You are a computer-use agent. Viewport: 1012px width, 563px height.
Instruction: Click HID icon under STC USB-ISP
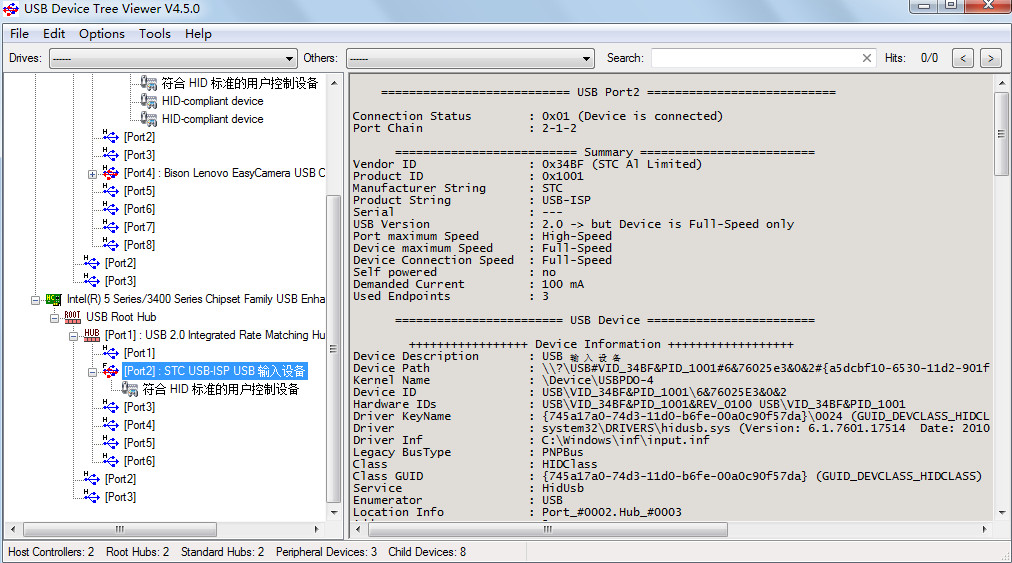click(130, 389)
